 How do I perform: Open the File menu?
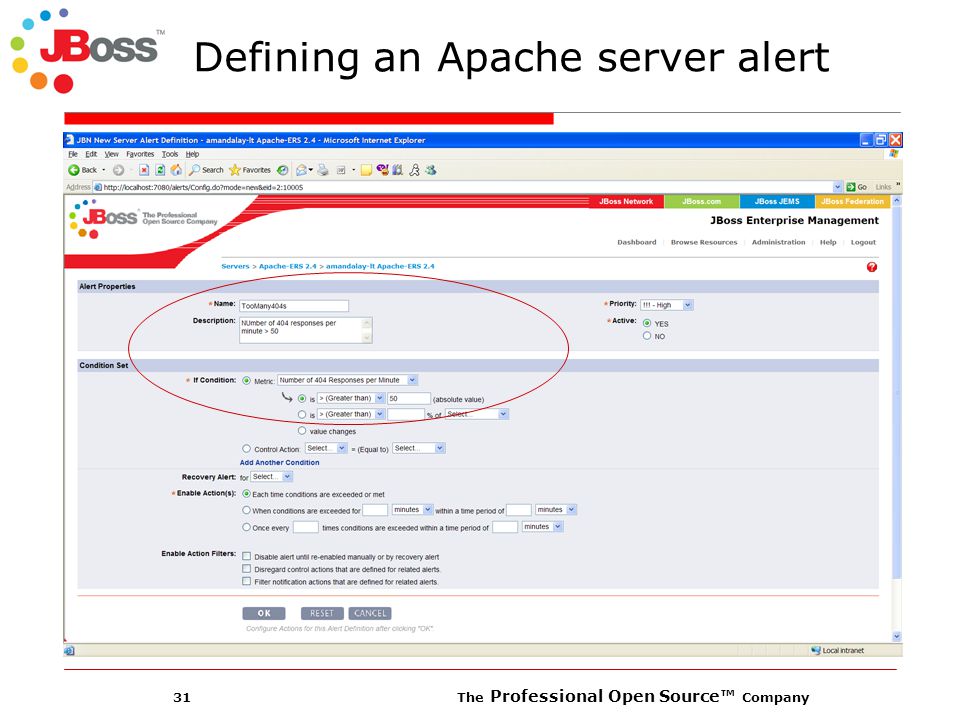73,154
